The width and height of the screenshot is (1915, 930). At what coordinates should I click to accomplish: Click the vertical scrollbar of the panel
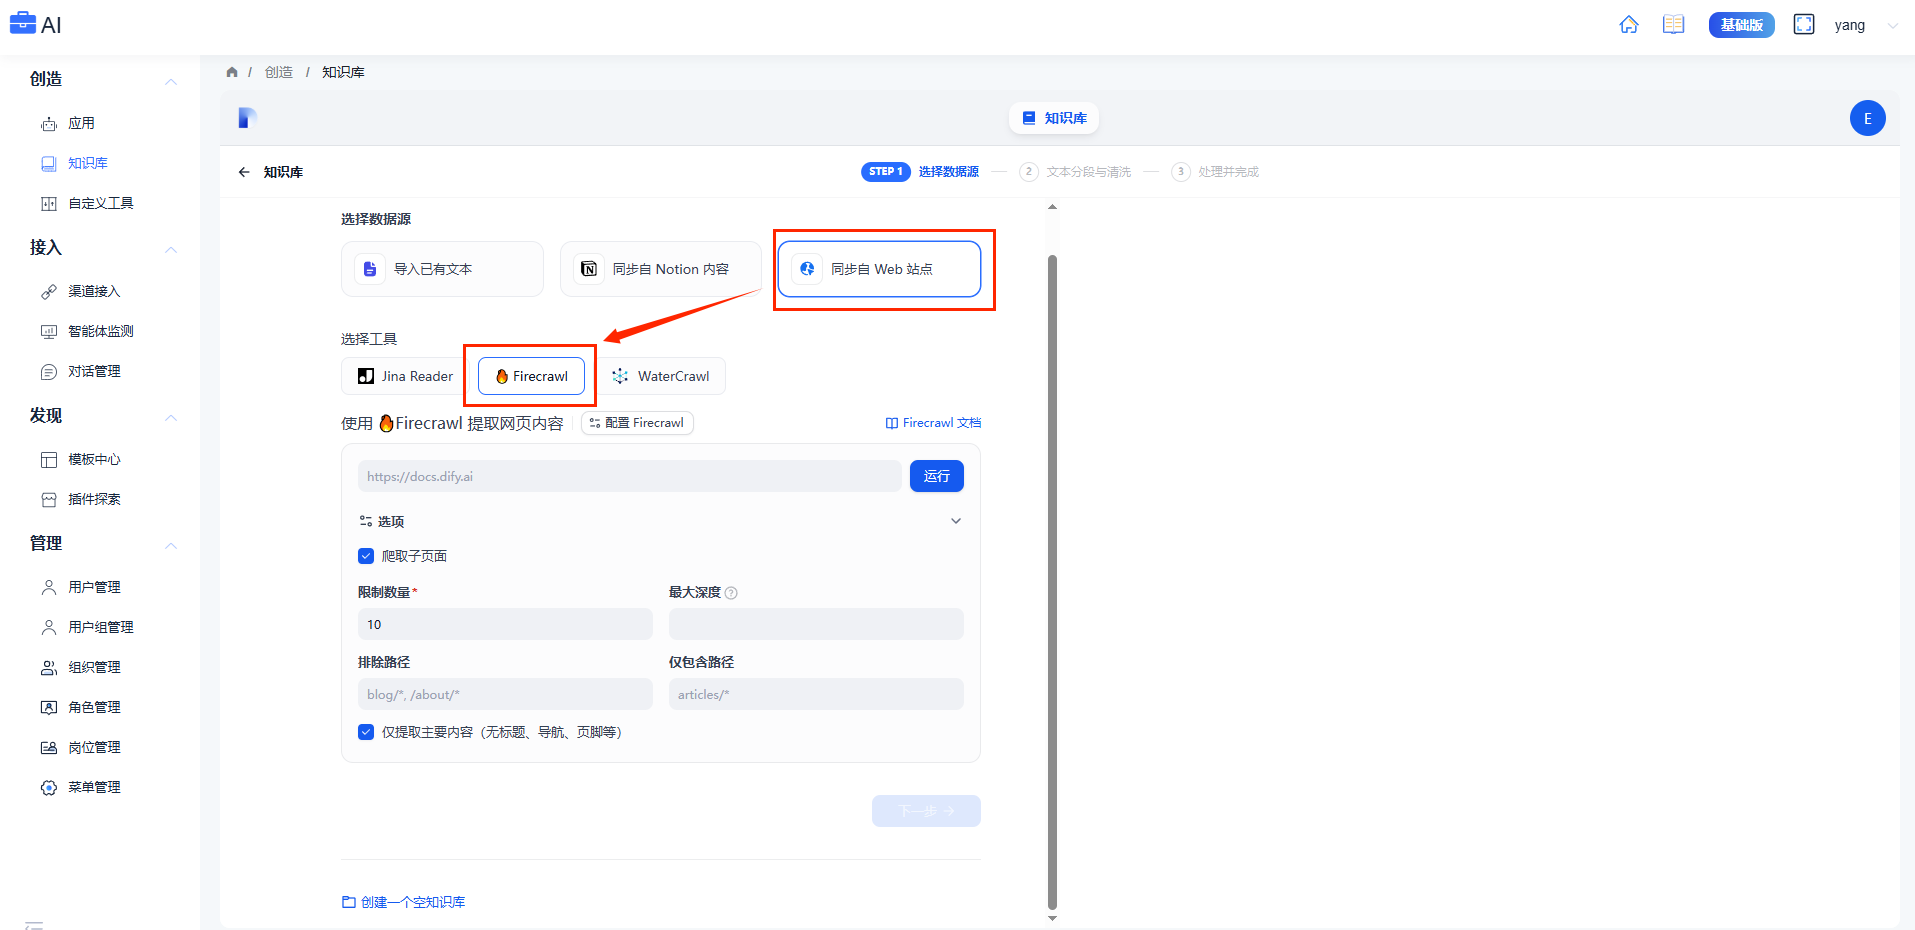pyautogui.click(x=1051, y=580)
